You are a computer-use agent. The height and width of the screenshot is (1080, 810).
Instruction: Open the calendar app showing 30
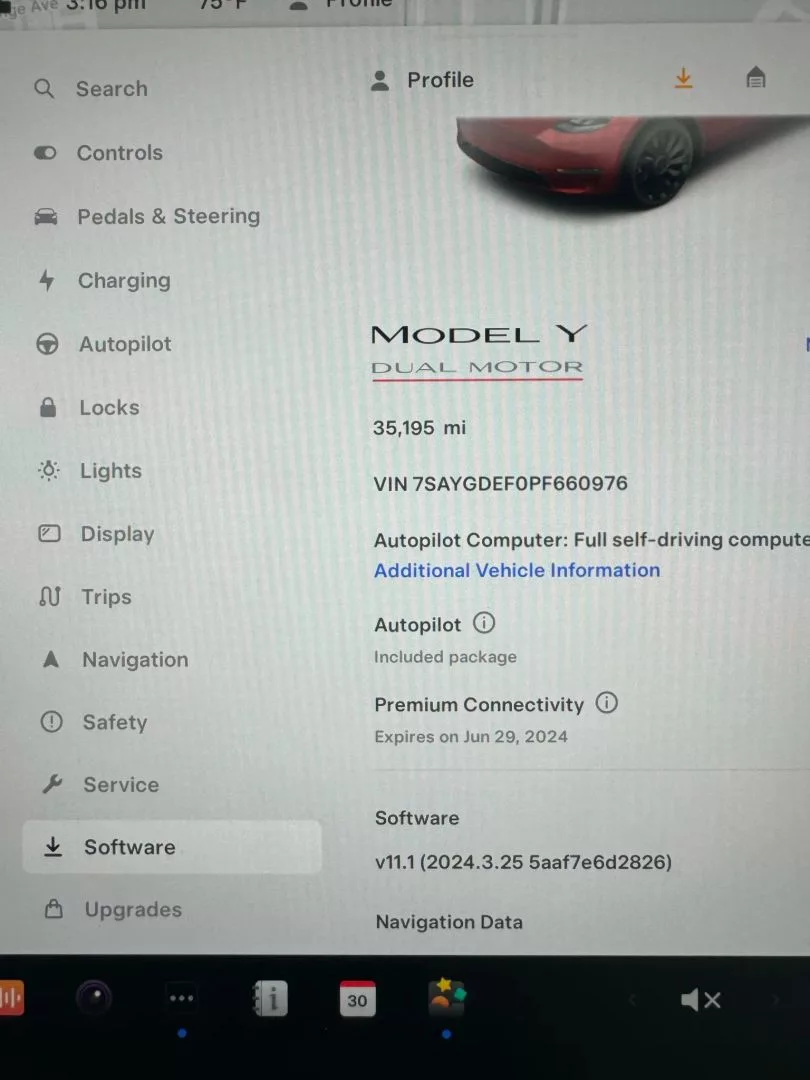357,999
